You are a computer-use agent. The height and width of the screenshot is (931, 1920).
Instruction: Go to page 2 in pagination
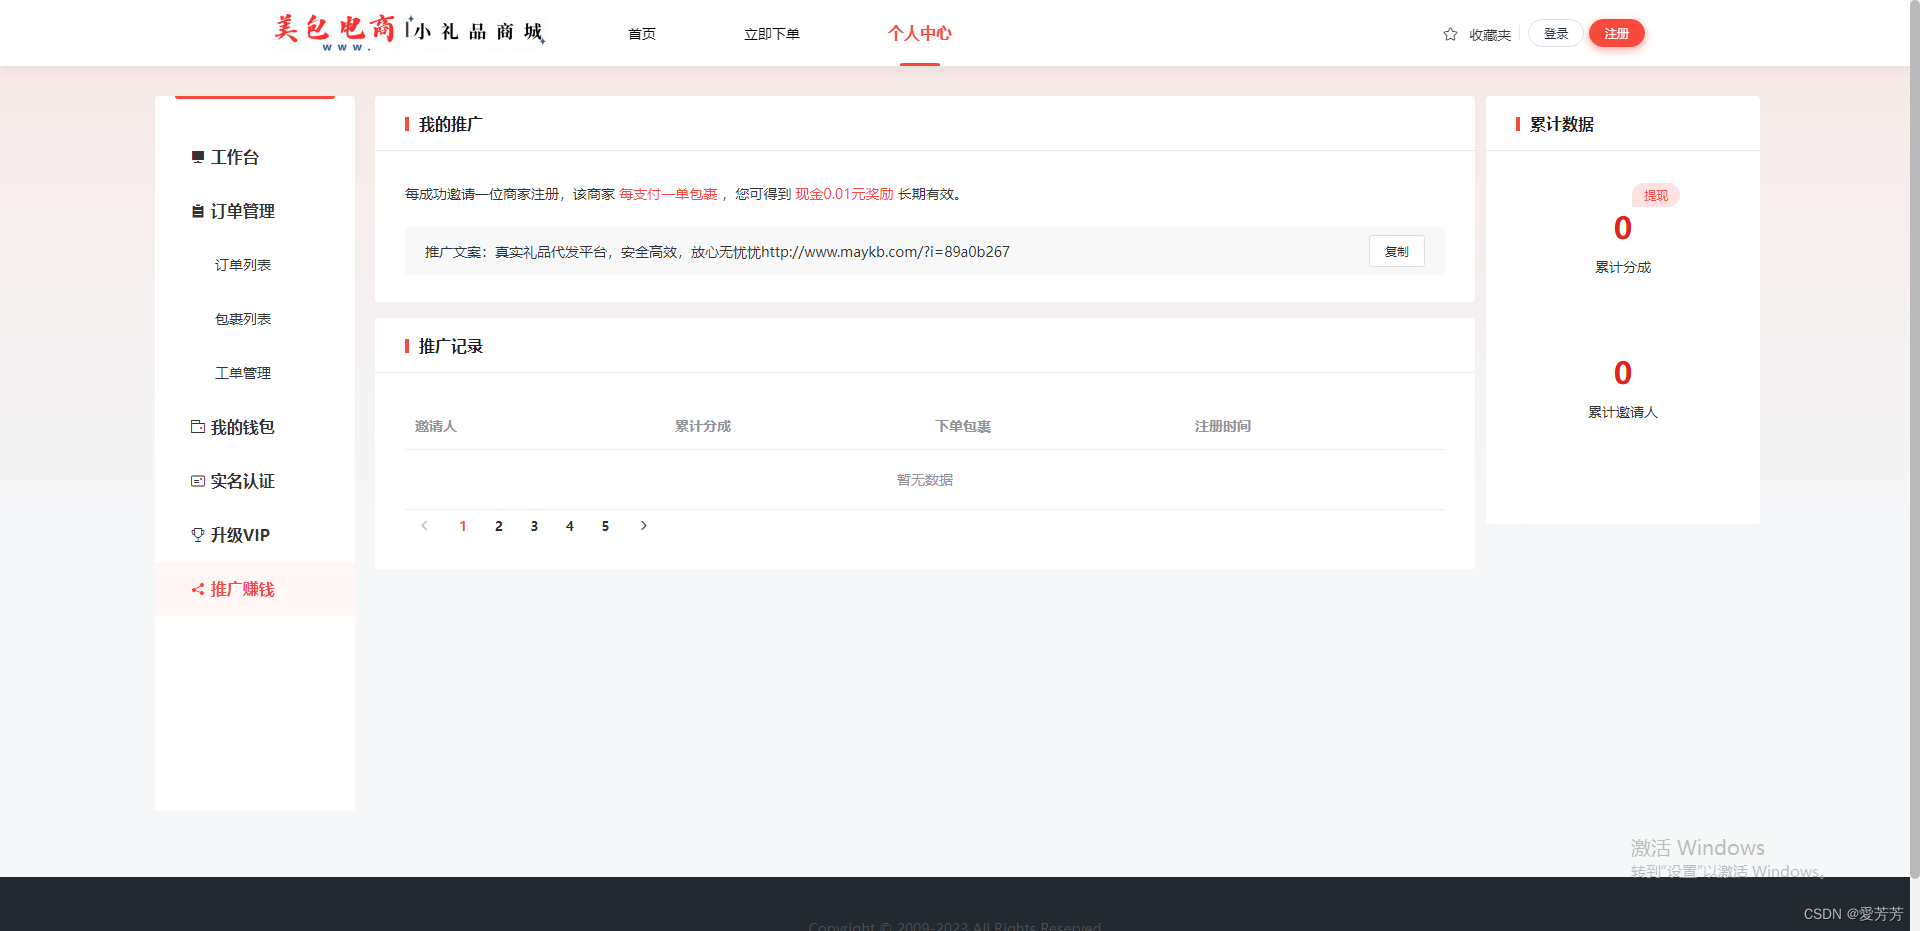point(499,526)
